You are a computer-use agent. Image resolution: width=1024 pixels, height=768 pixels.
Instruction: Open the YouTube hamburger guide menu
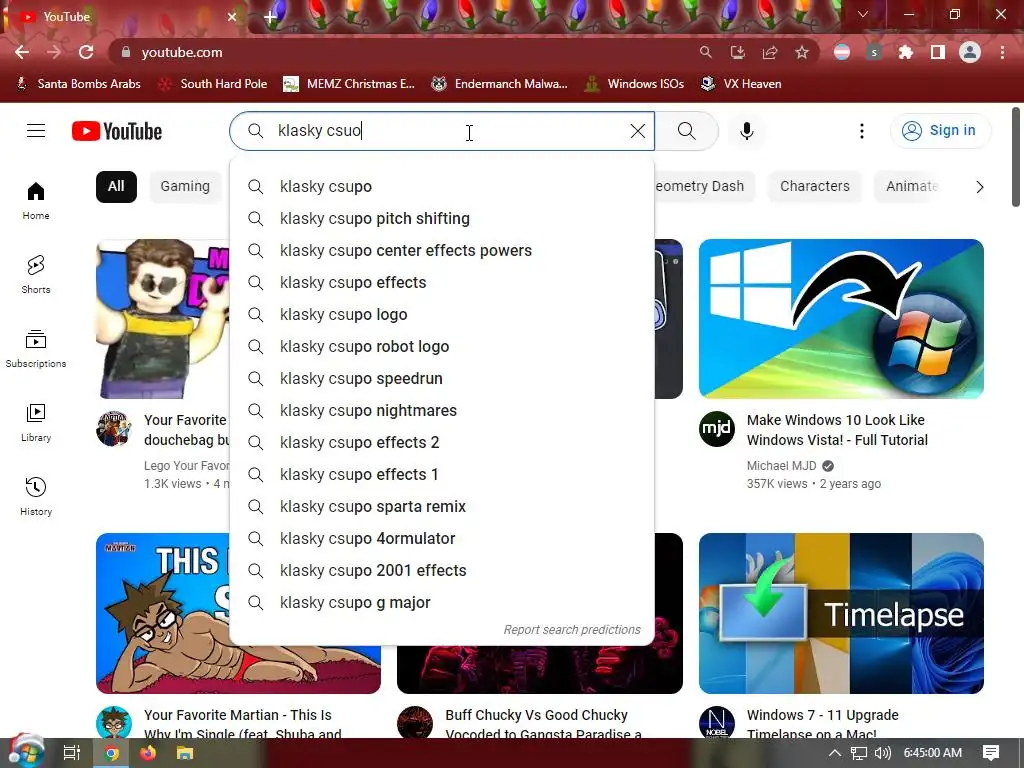click(x=36, y=131)
